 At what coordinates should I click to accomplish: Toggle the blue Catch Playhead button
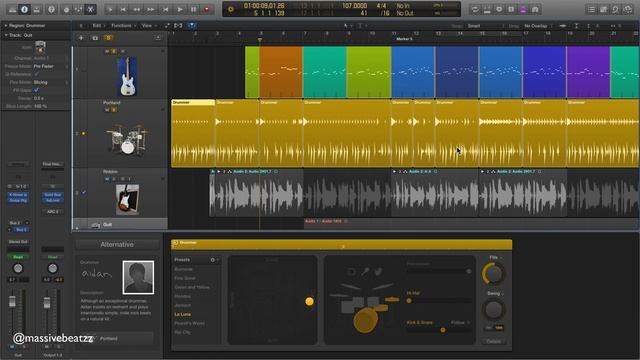click(x=191, y=25)
